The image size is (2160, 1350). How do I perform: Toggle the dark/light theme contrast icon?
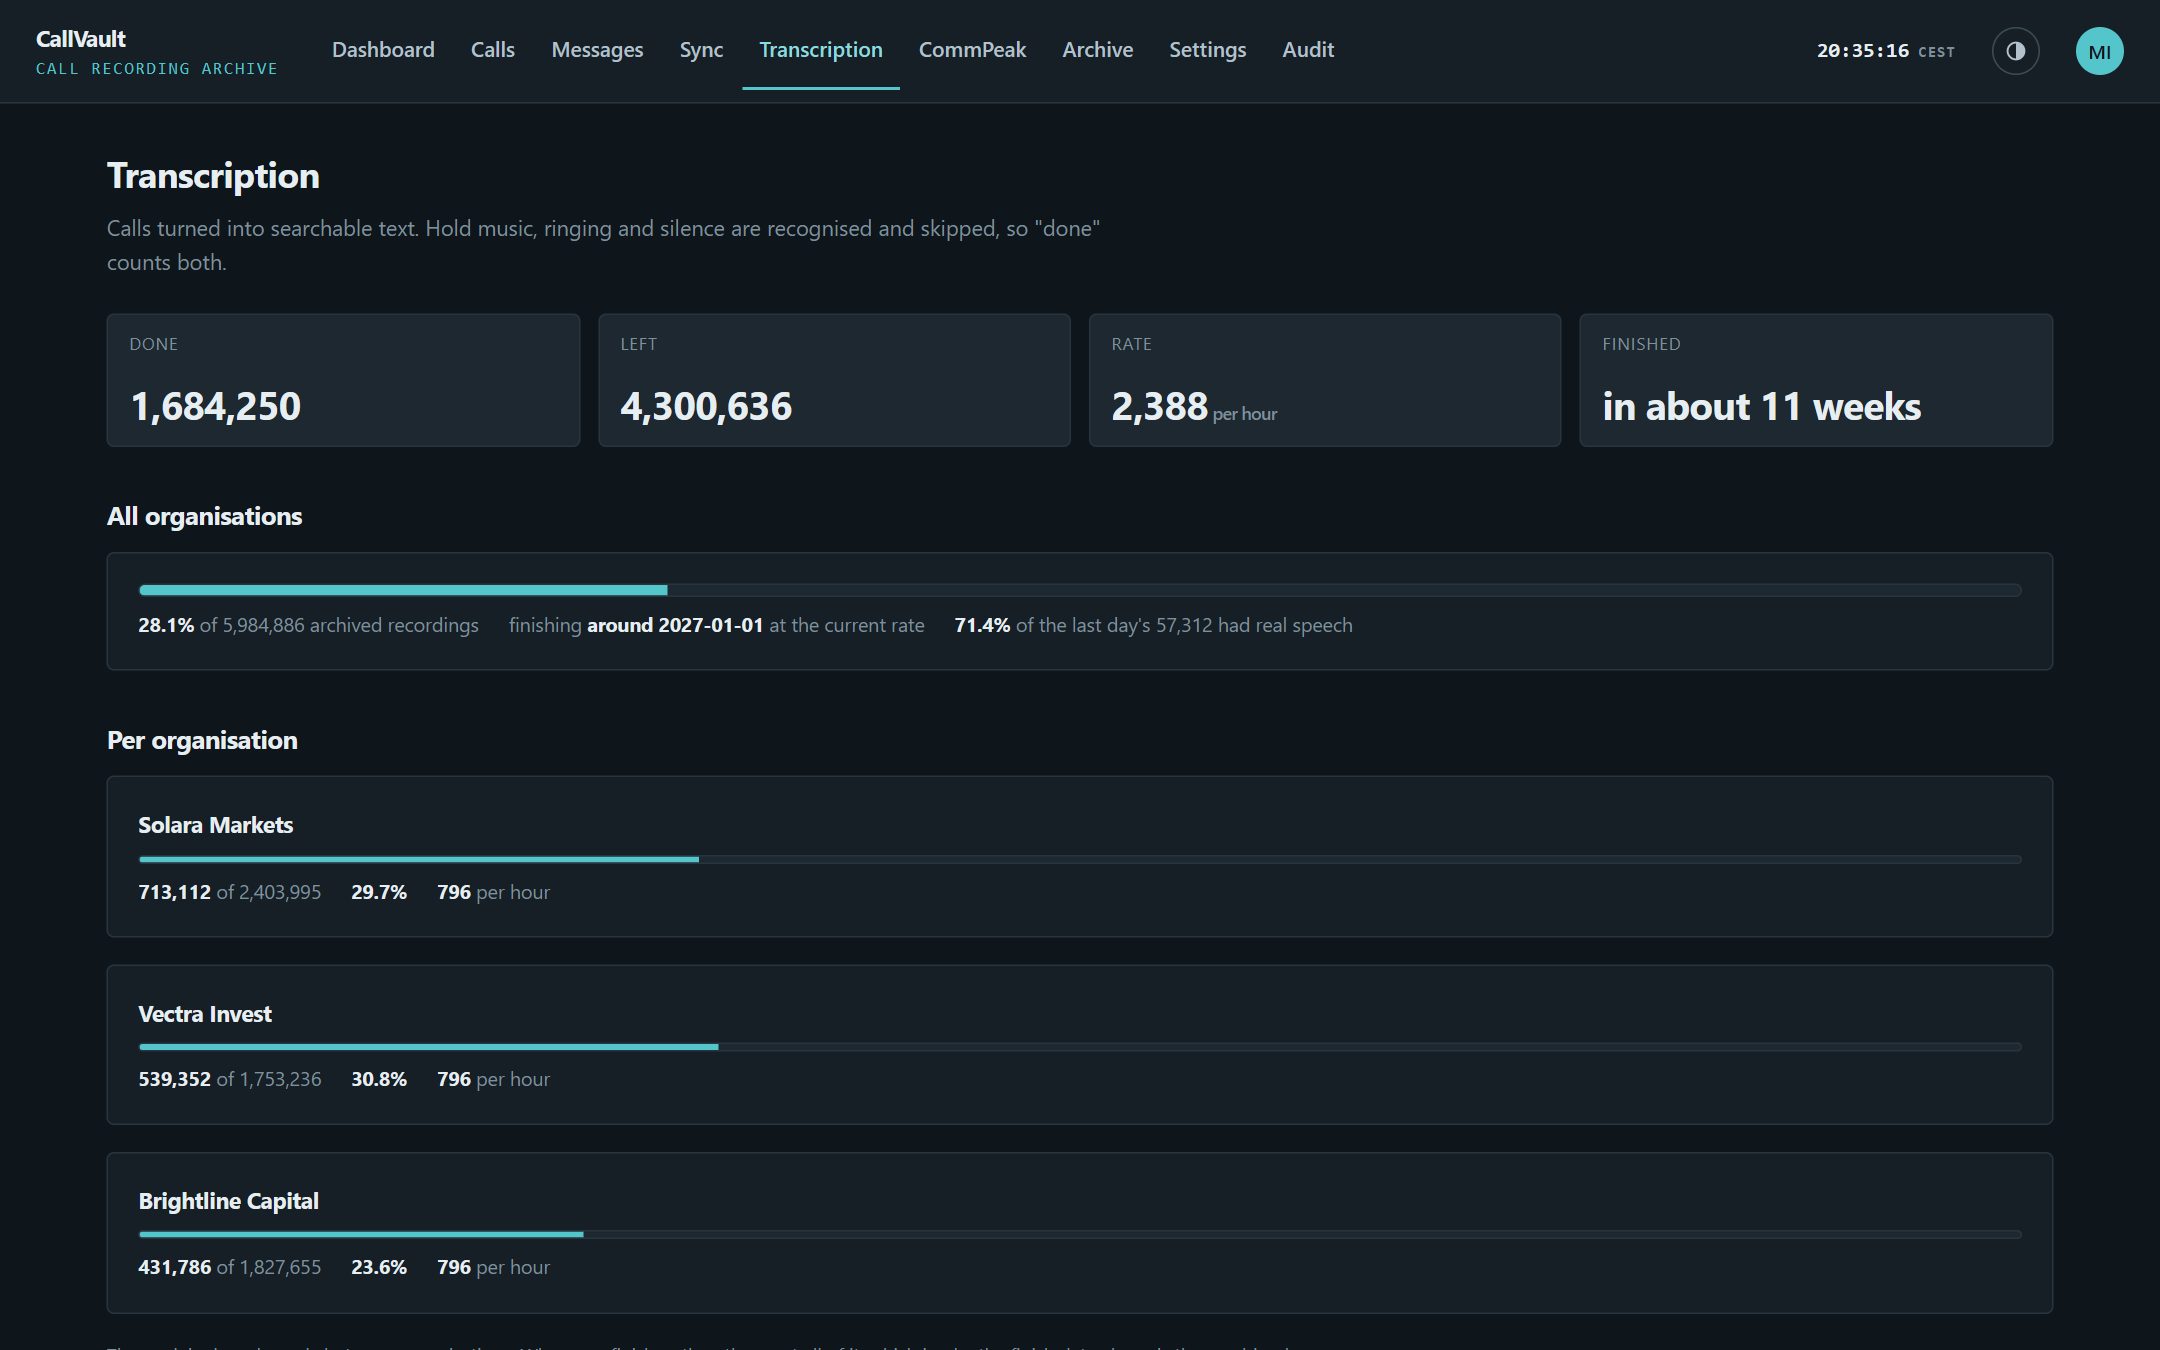(x=2015, y=51)
